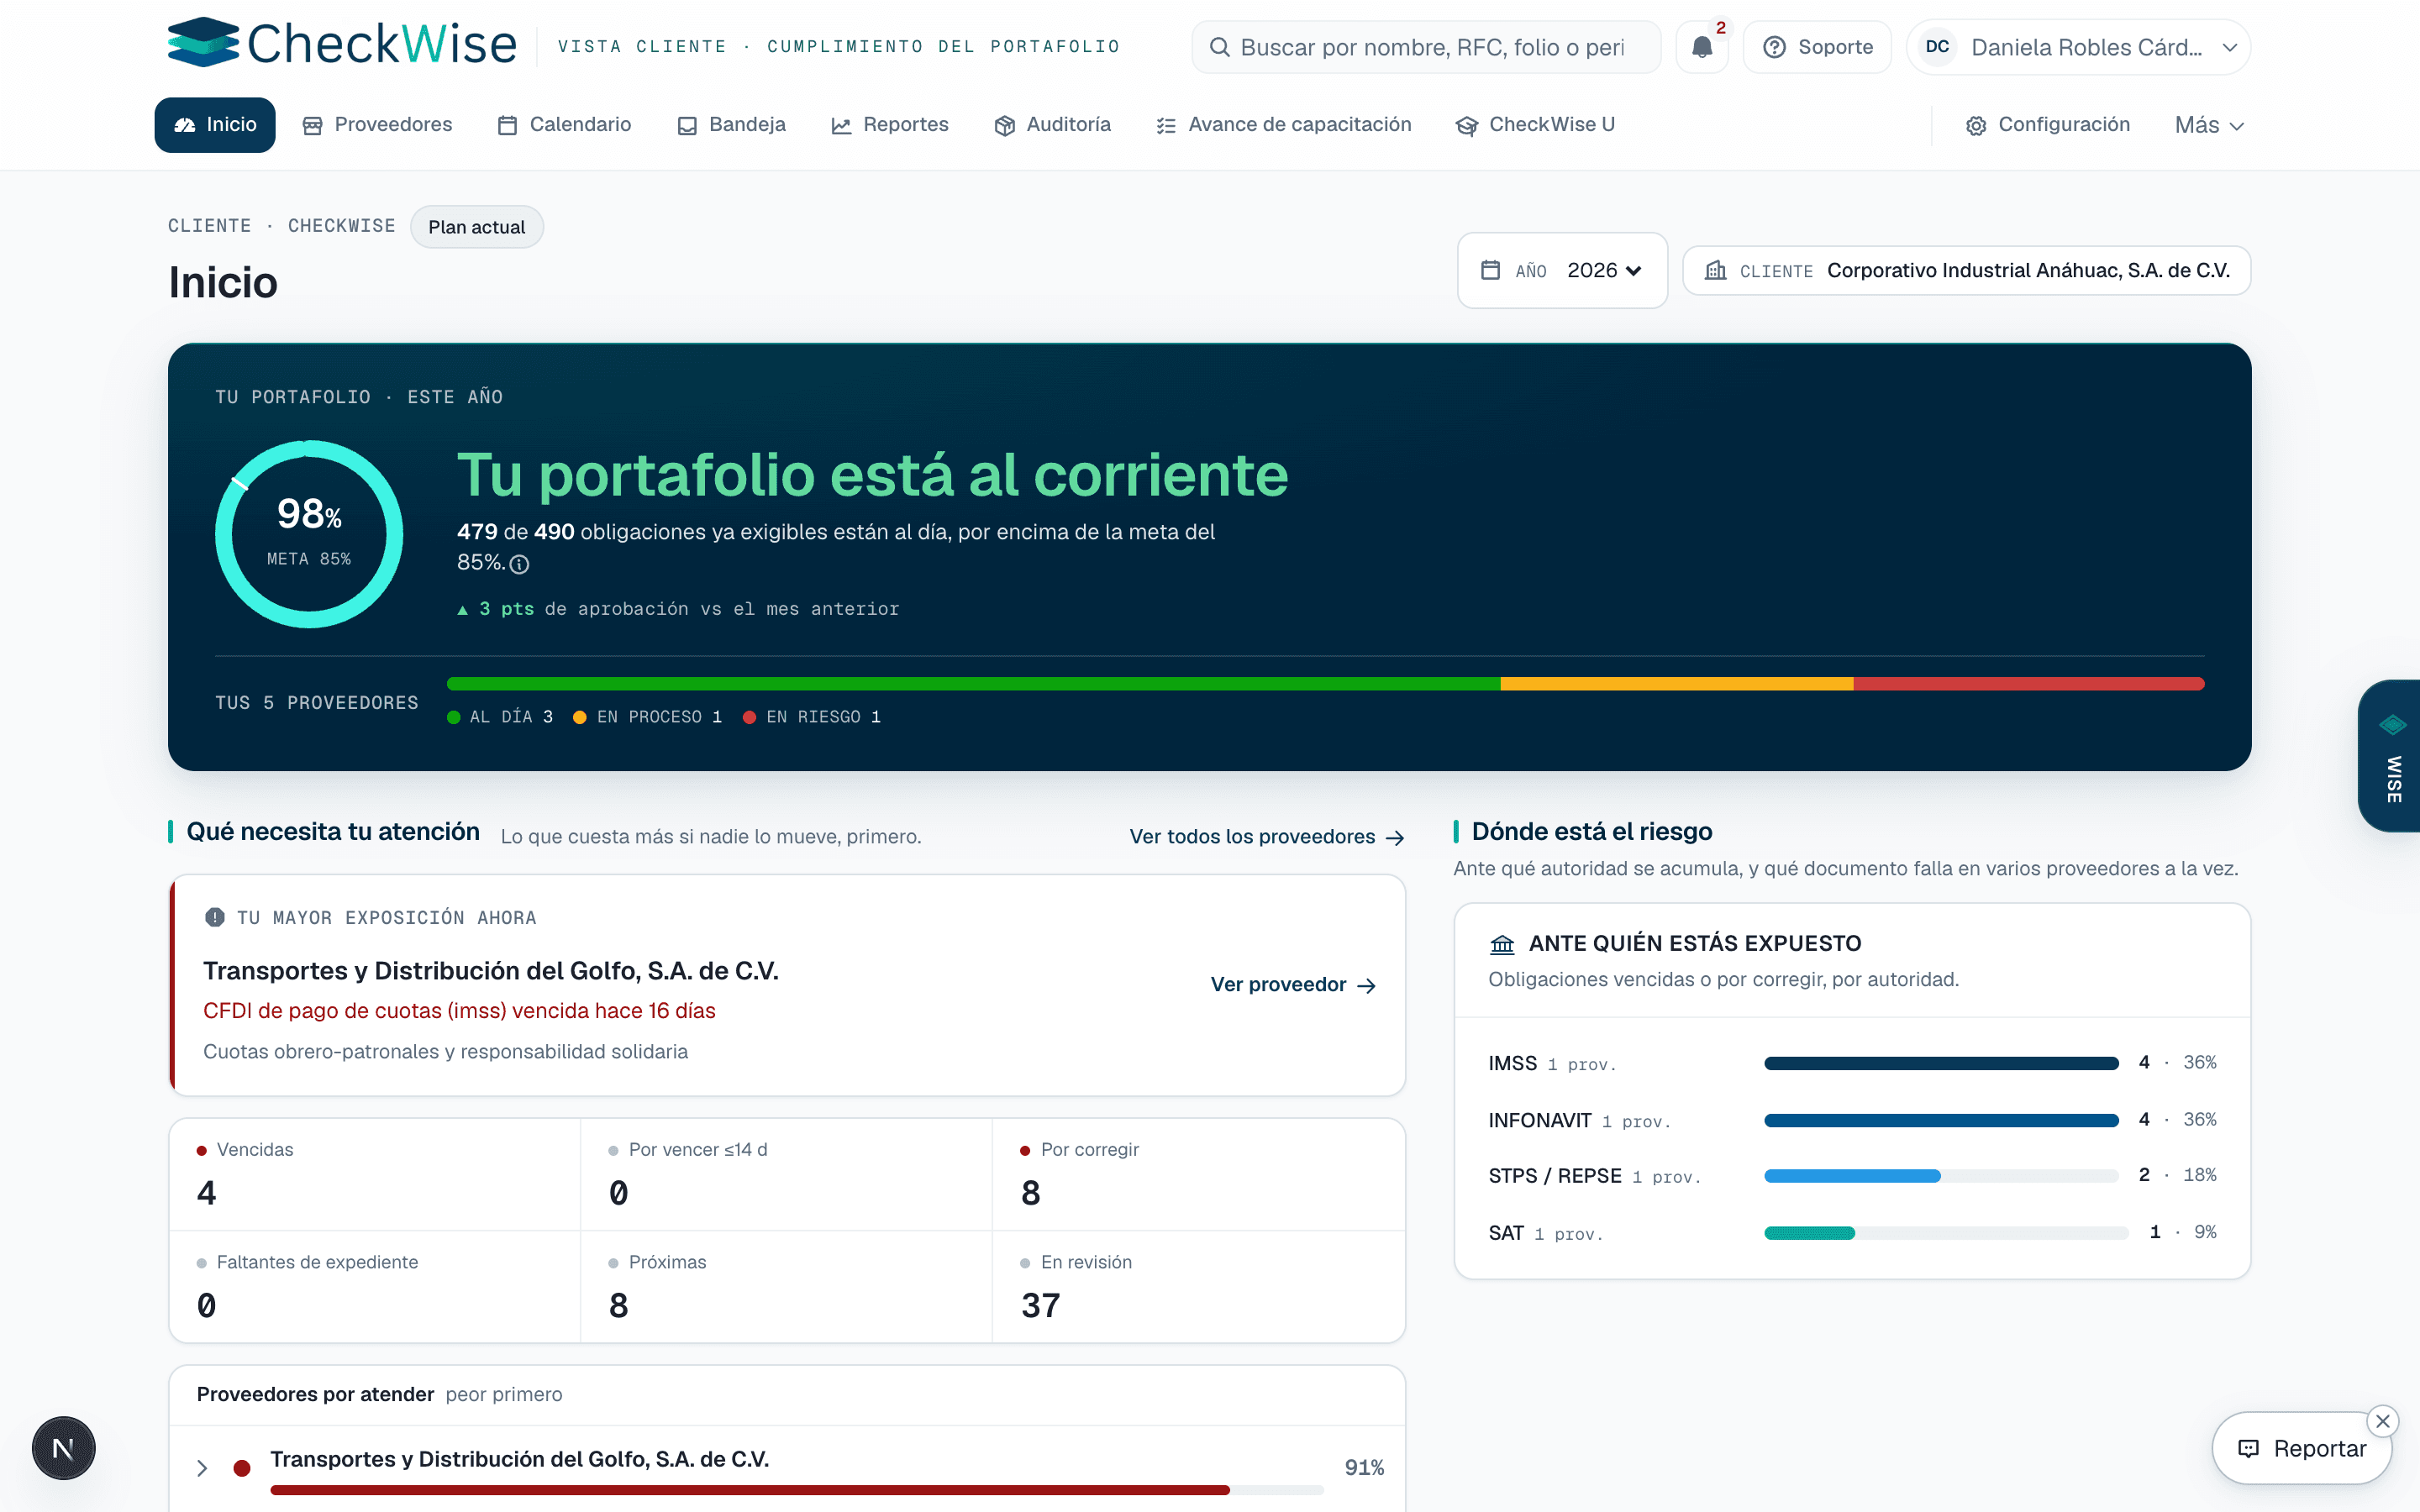
Task: Click the En revisión tile
Action: click(1198, 1287)
